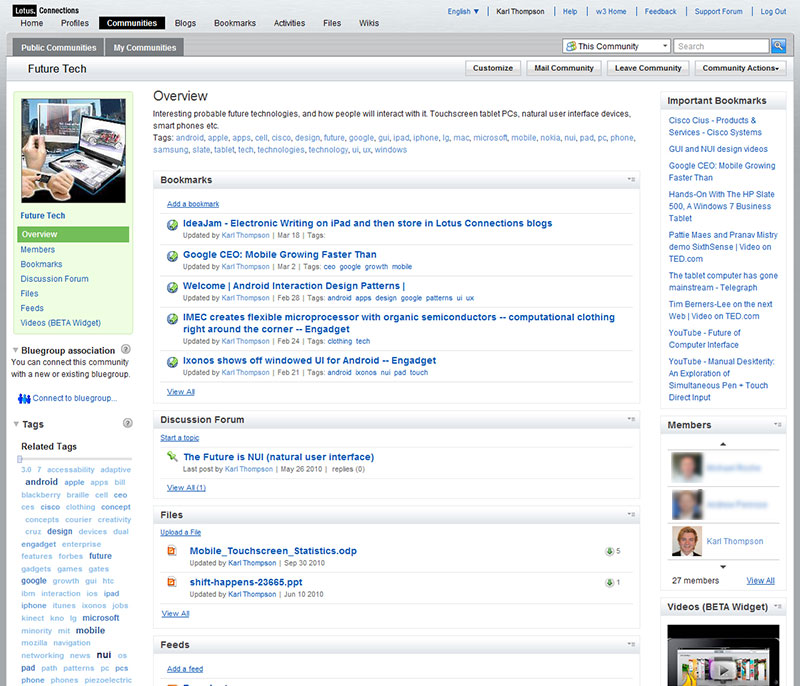
Task: Click View All under the Bookmarks list
Action: pyautogui.click(x=181, y=392)
